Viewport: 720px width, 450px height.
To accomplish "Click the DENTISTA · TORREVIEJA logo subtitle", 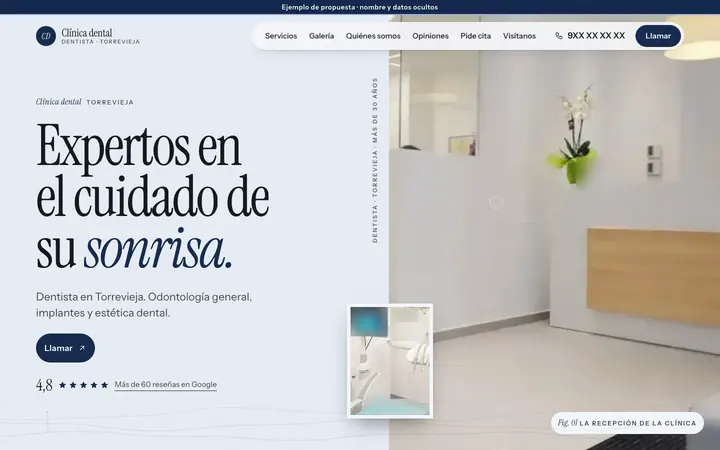I will pos(101,42).
